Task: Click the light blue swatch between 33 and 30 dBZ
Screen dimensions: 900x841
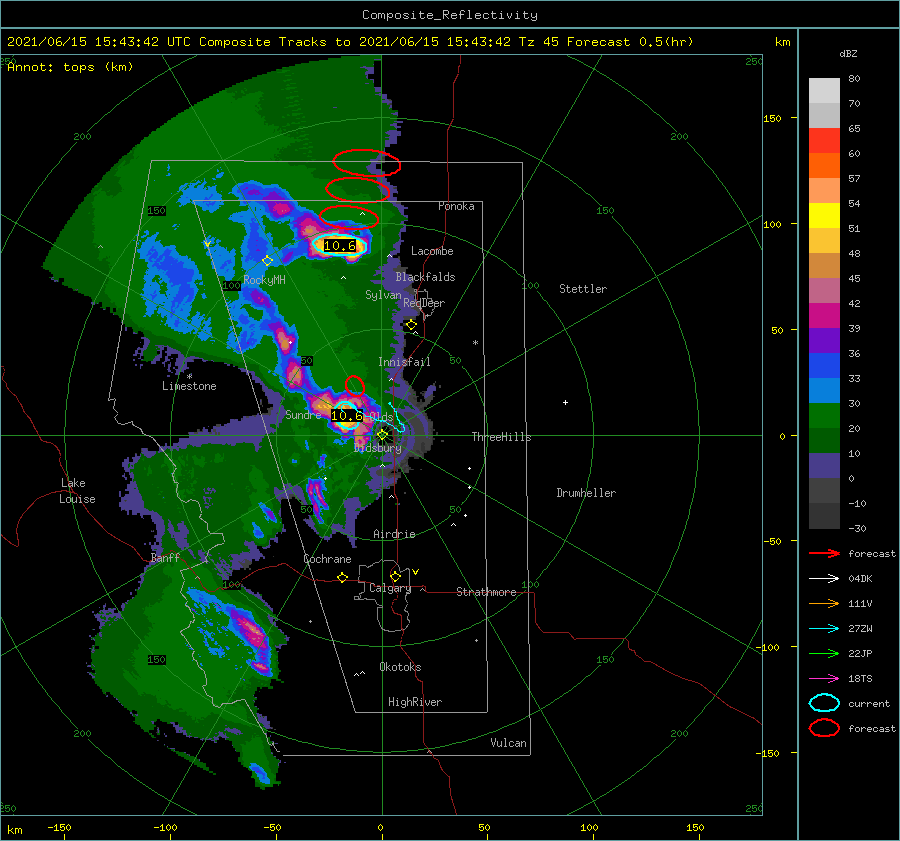Action: pos(824,391)
